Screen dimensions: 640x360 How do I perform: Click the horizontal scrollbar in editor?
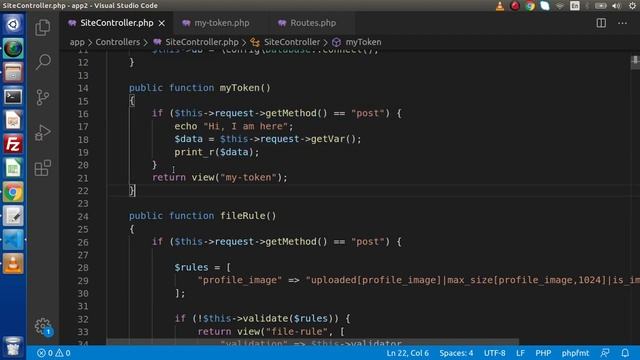coord(312,341)
